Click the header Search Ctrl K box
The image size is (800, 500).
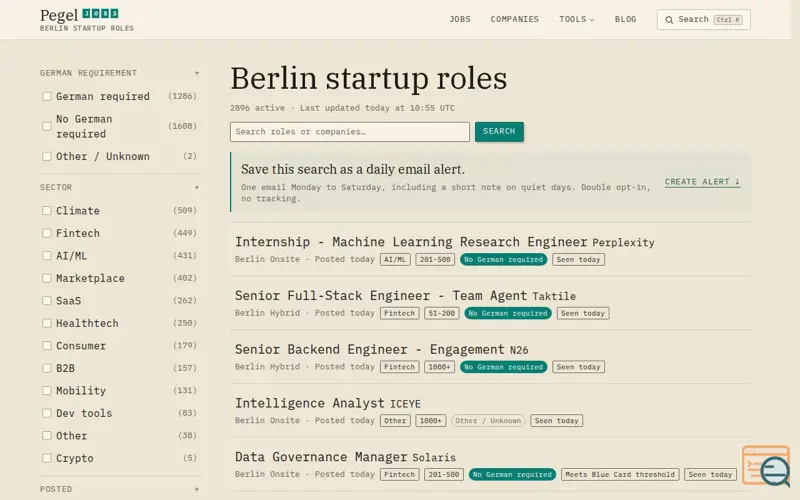[704, 20]
